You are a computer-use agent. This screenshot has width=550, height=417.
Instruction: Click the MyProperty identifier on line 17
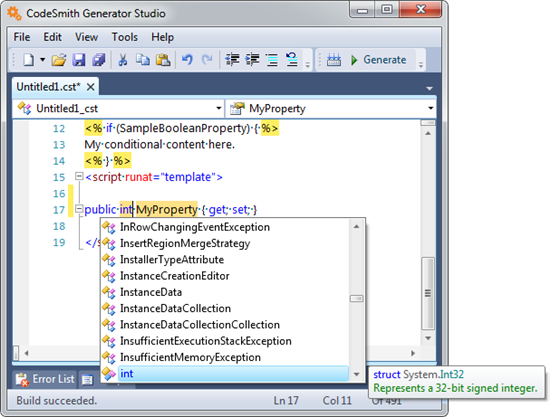(166, 209)
